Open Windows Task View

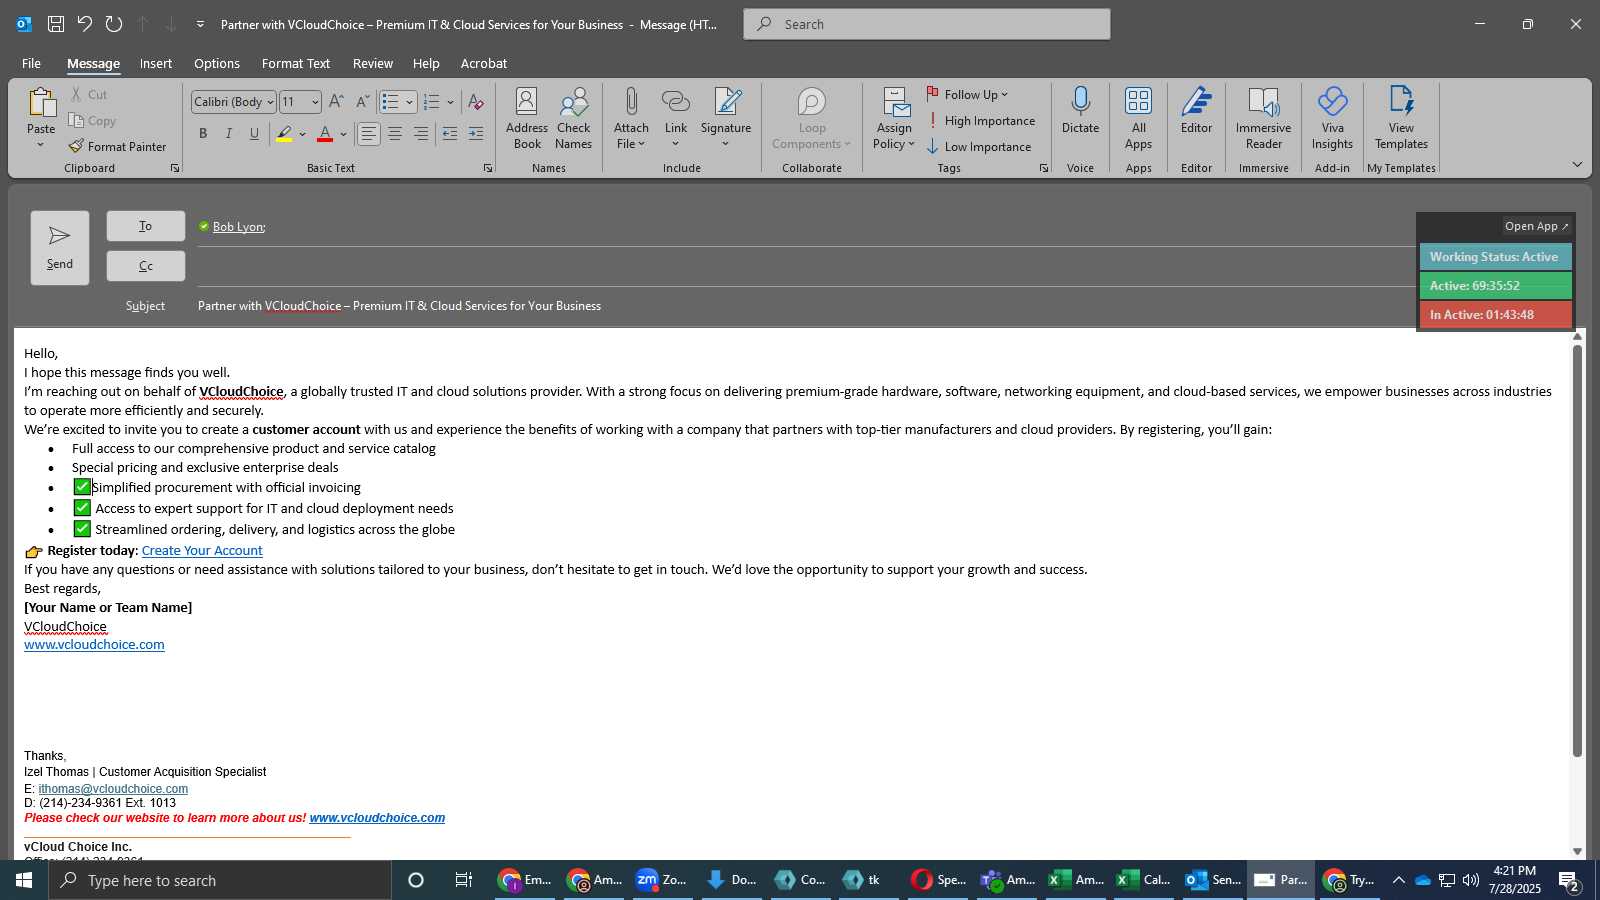pyautogui.click(x=464, y=880)
